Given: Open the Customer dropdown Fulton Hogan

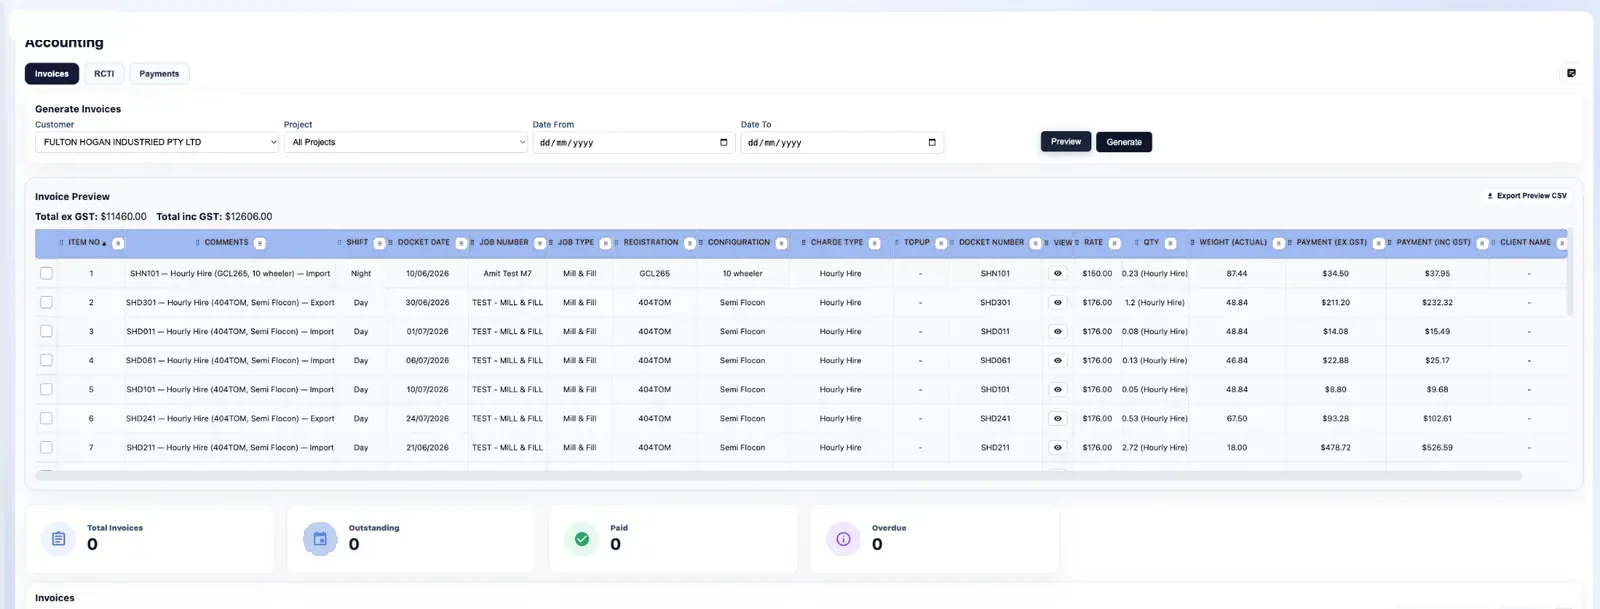Looking at the screenshot, I should pyautogui.click(x=157, y=142).
